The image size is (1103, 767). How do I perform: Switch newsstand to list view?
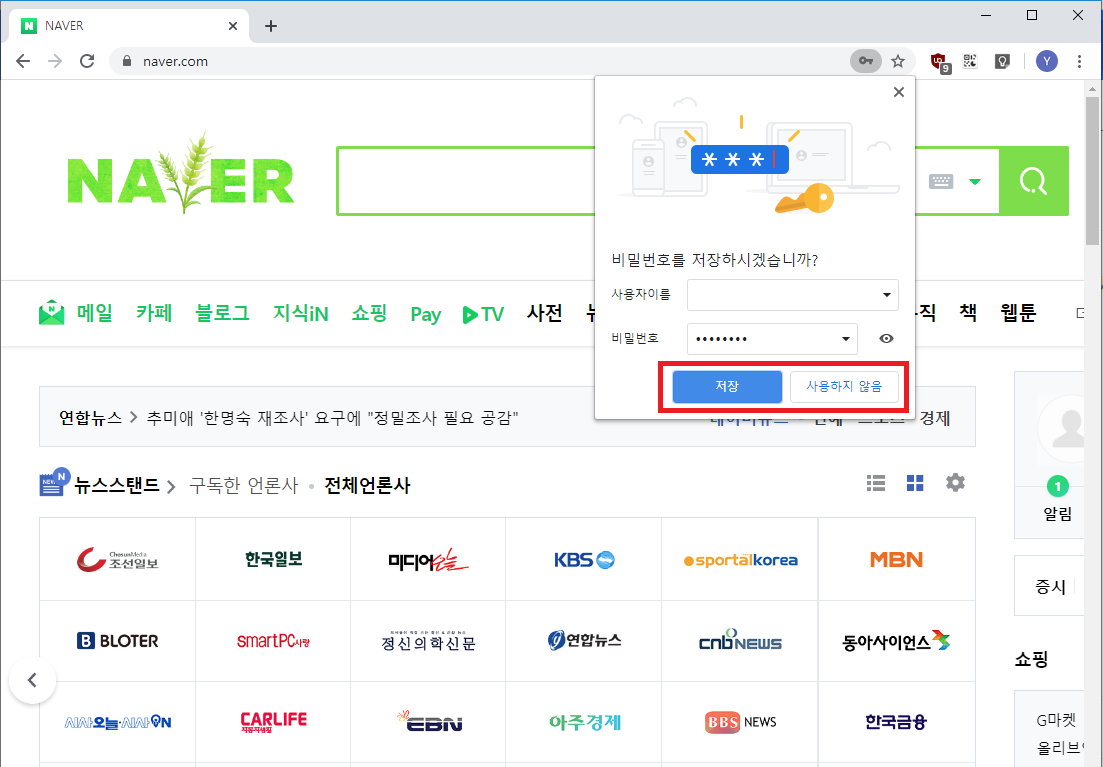point(876,483)
